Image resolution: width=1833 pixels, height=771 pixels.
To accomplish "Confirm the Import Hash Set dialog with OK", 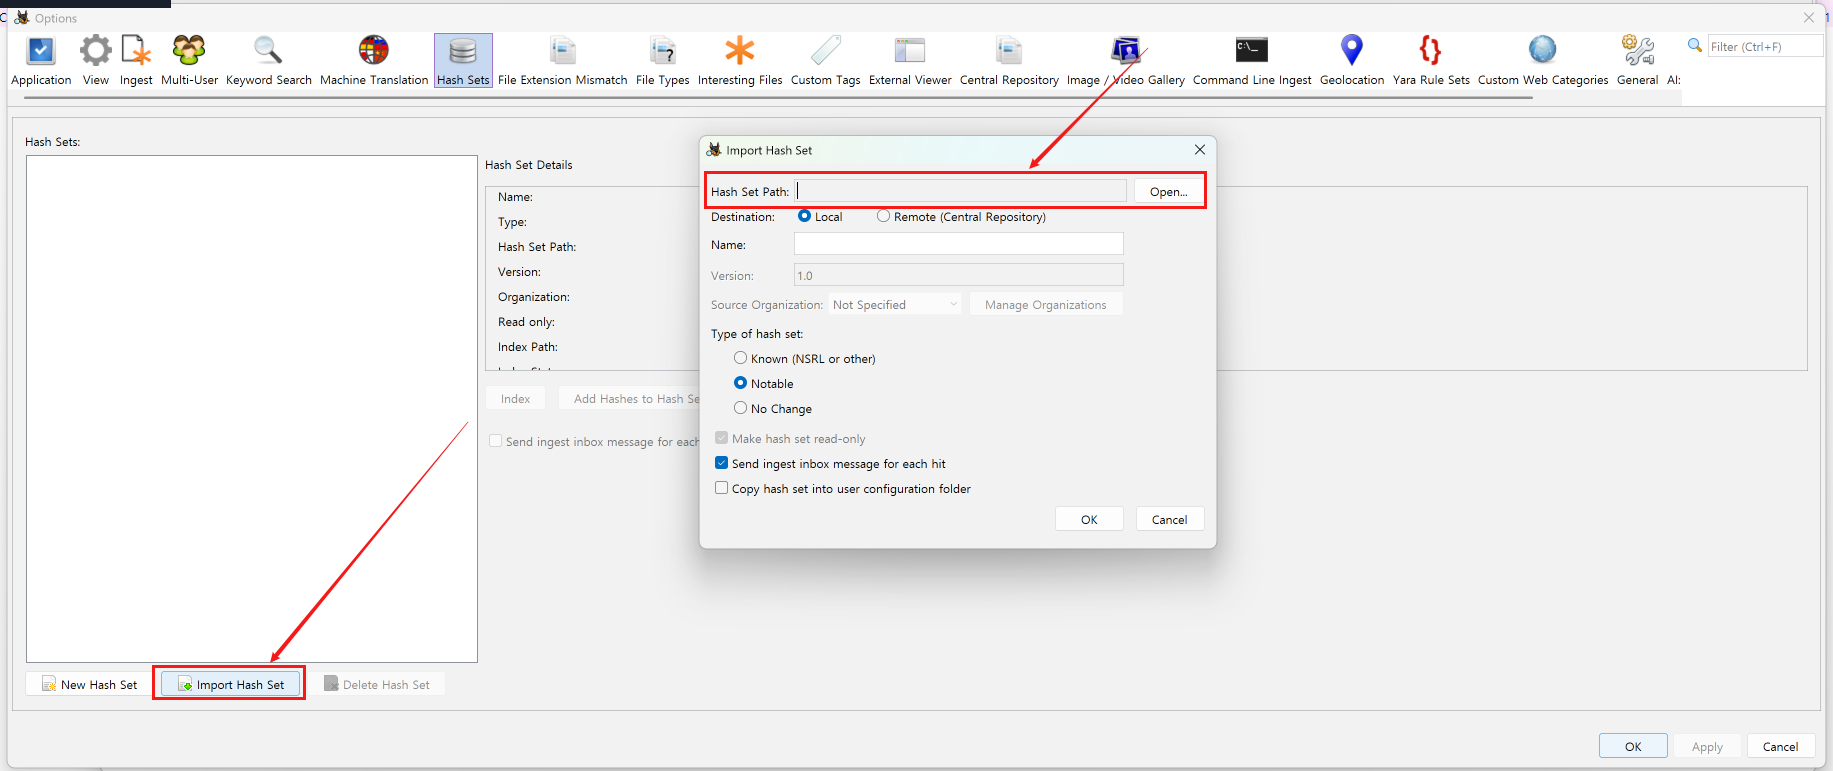I will tap(1089, 519).
